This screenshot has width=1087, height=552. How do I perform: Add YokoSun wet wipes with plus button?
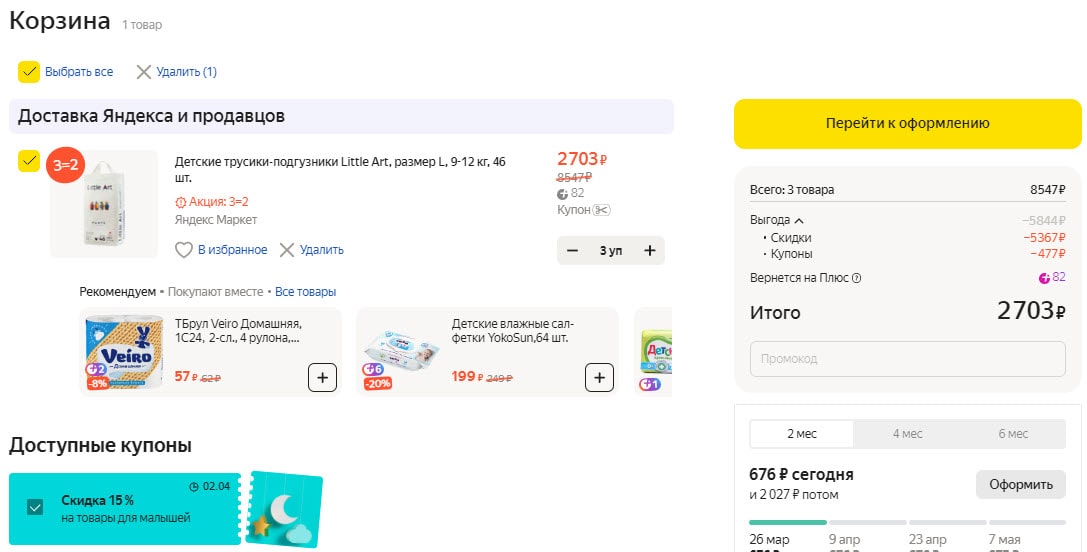(598, 378)
